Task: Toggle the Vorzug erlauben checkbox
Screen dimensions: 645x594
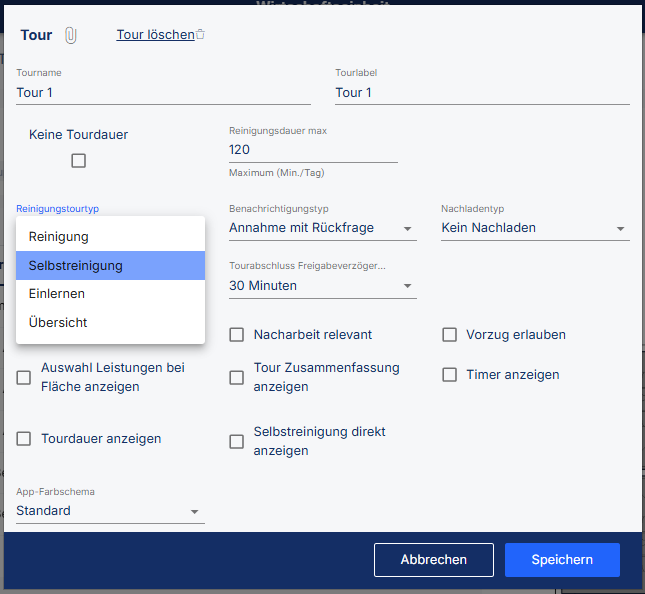Action: point(450,335)
